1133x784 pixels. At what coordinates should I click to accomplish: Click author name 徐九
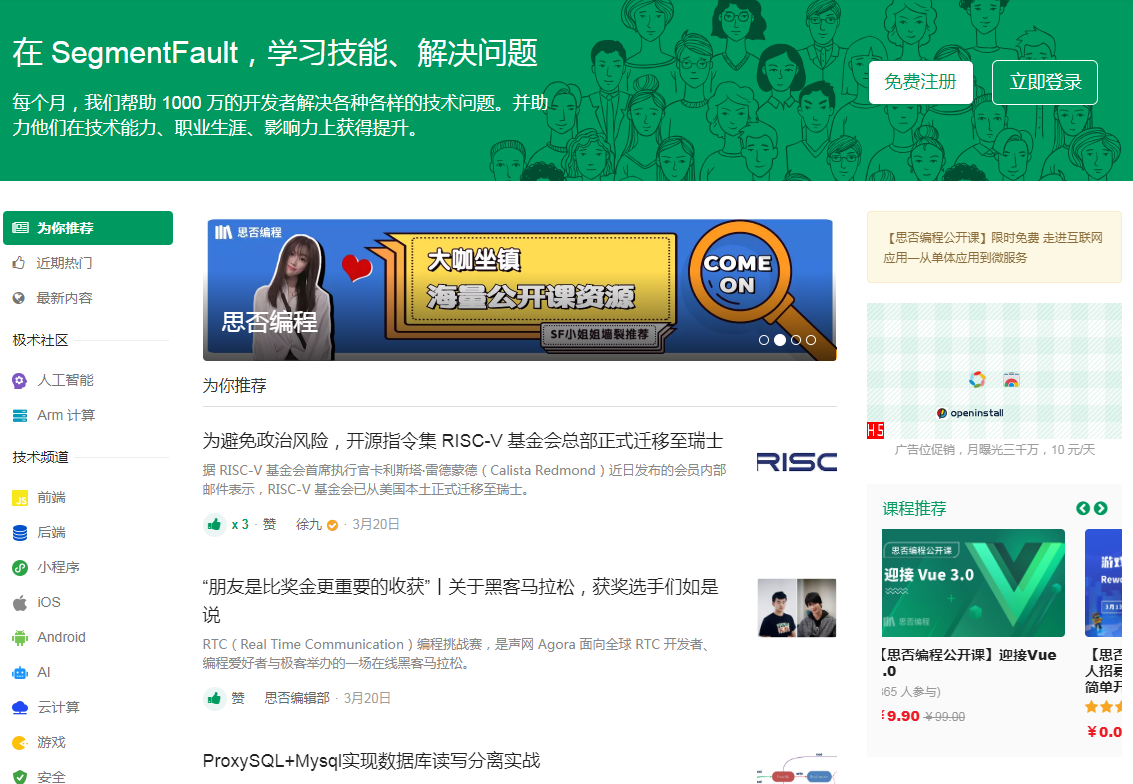coord(309,525)
